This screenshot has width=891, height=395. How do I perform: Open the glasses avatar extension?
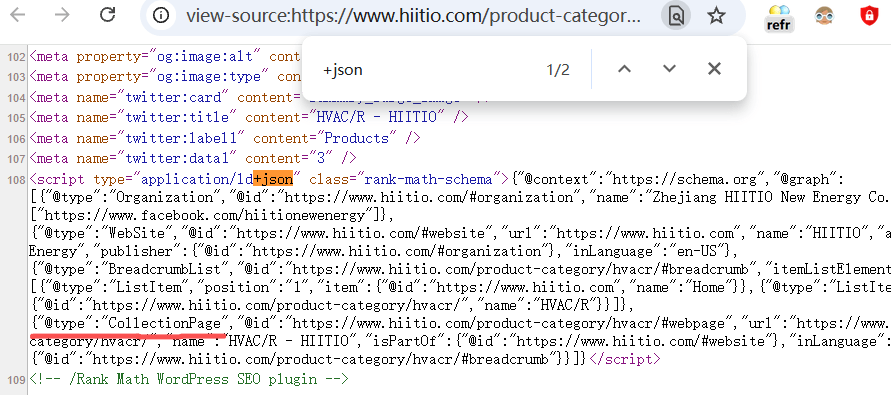[824, 16]
